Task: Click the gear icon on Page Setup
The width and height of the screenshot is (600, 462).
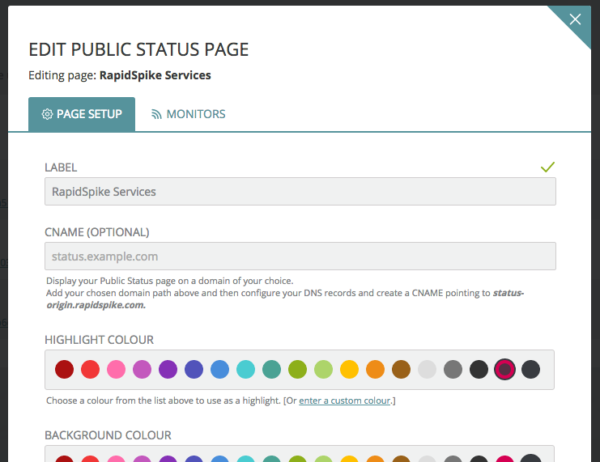Action: 47,114
